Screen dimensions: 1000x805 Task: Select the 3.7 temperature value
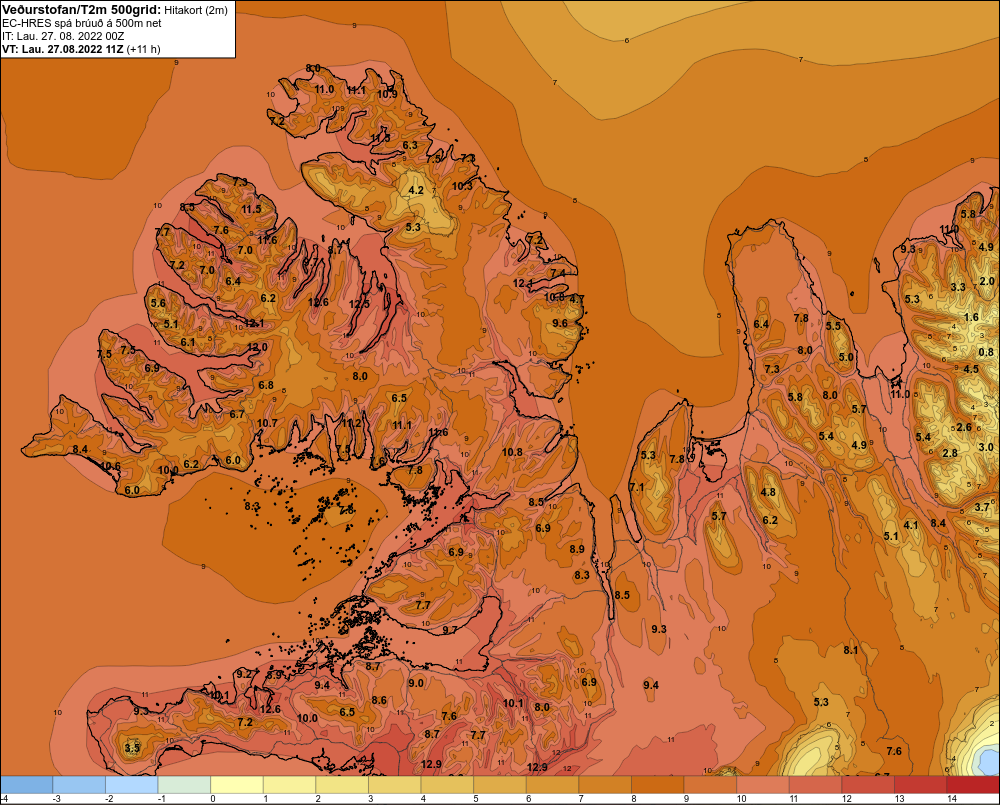click(982, 507)
